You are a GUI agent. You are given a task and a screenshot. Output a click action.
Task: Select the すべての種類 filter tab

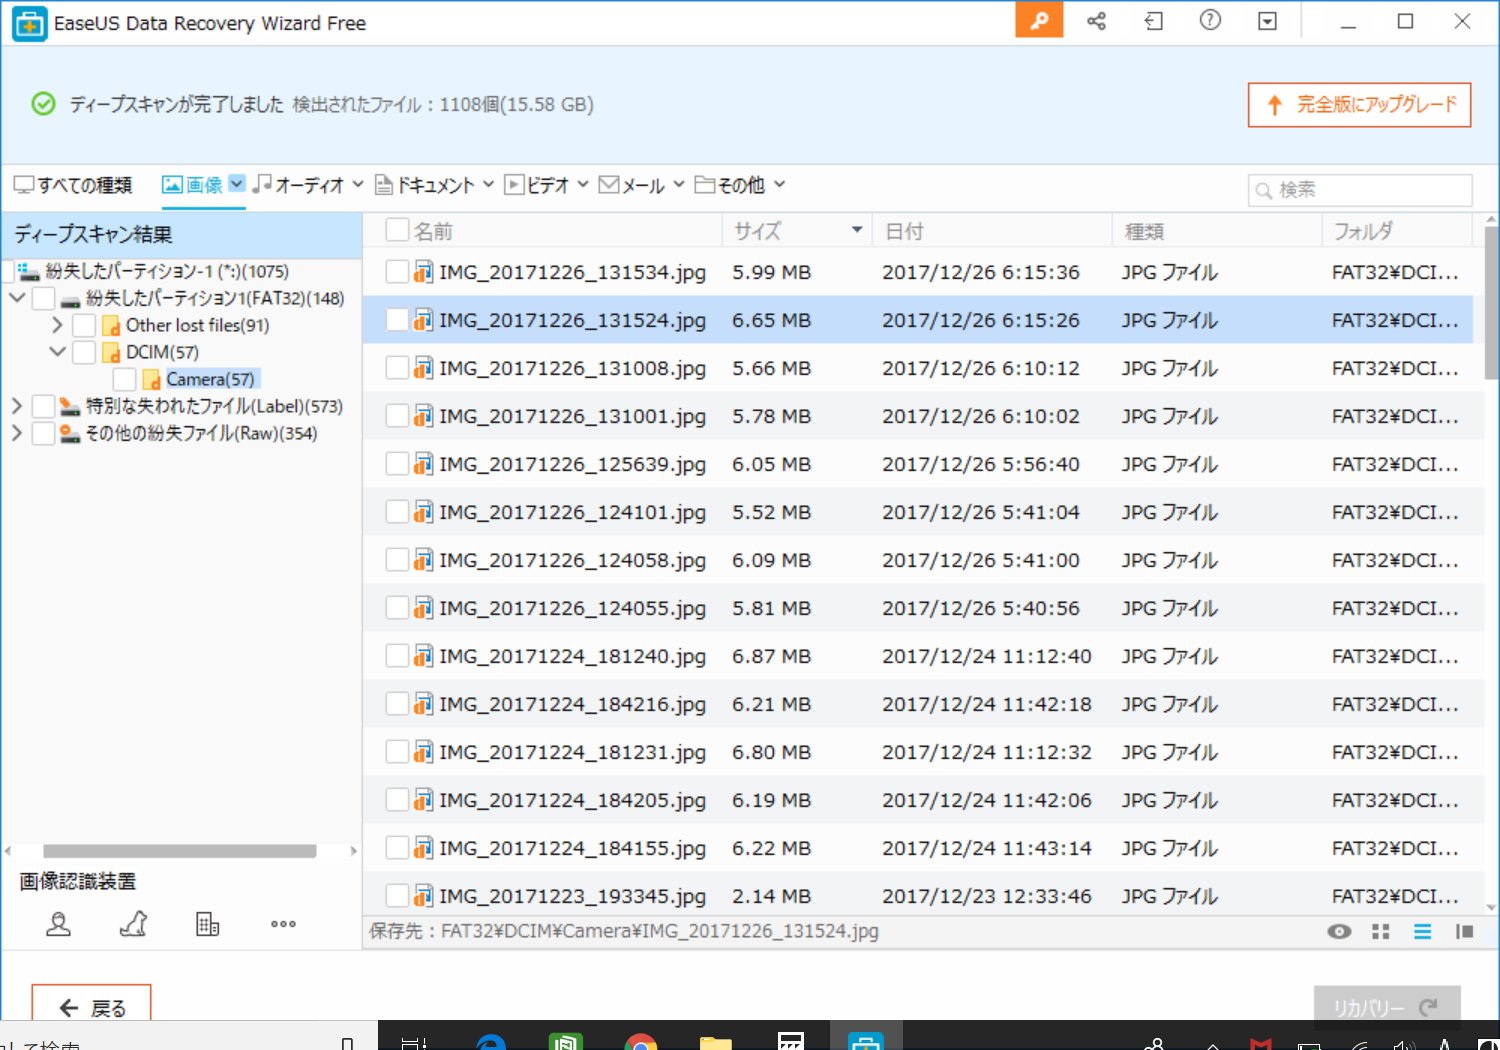73,185
